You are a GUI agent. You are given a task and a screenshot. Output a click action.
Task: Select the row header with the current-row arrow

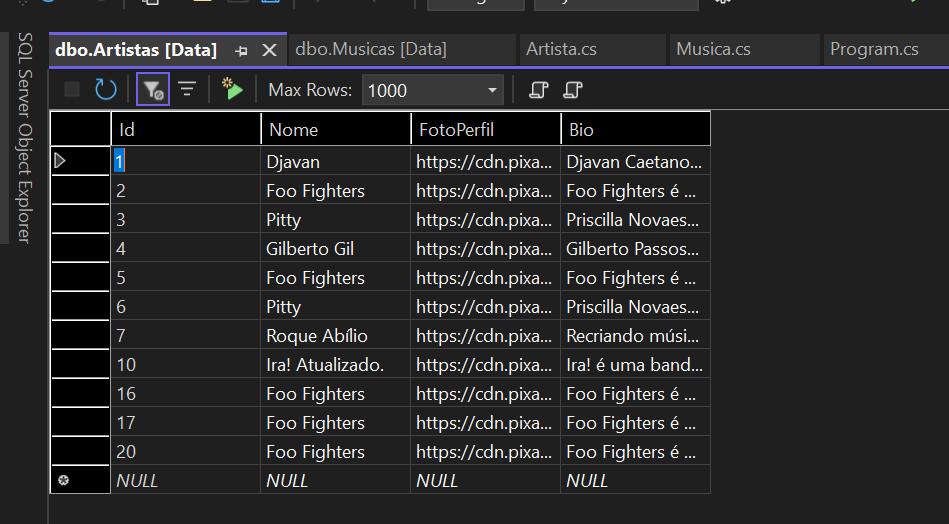[80, 161]
